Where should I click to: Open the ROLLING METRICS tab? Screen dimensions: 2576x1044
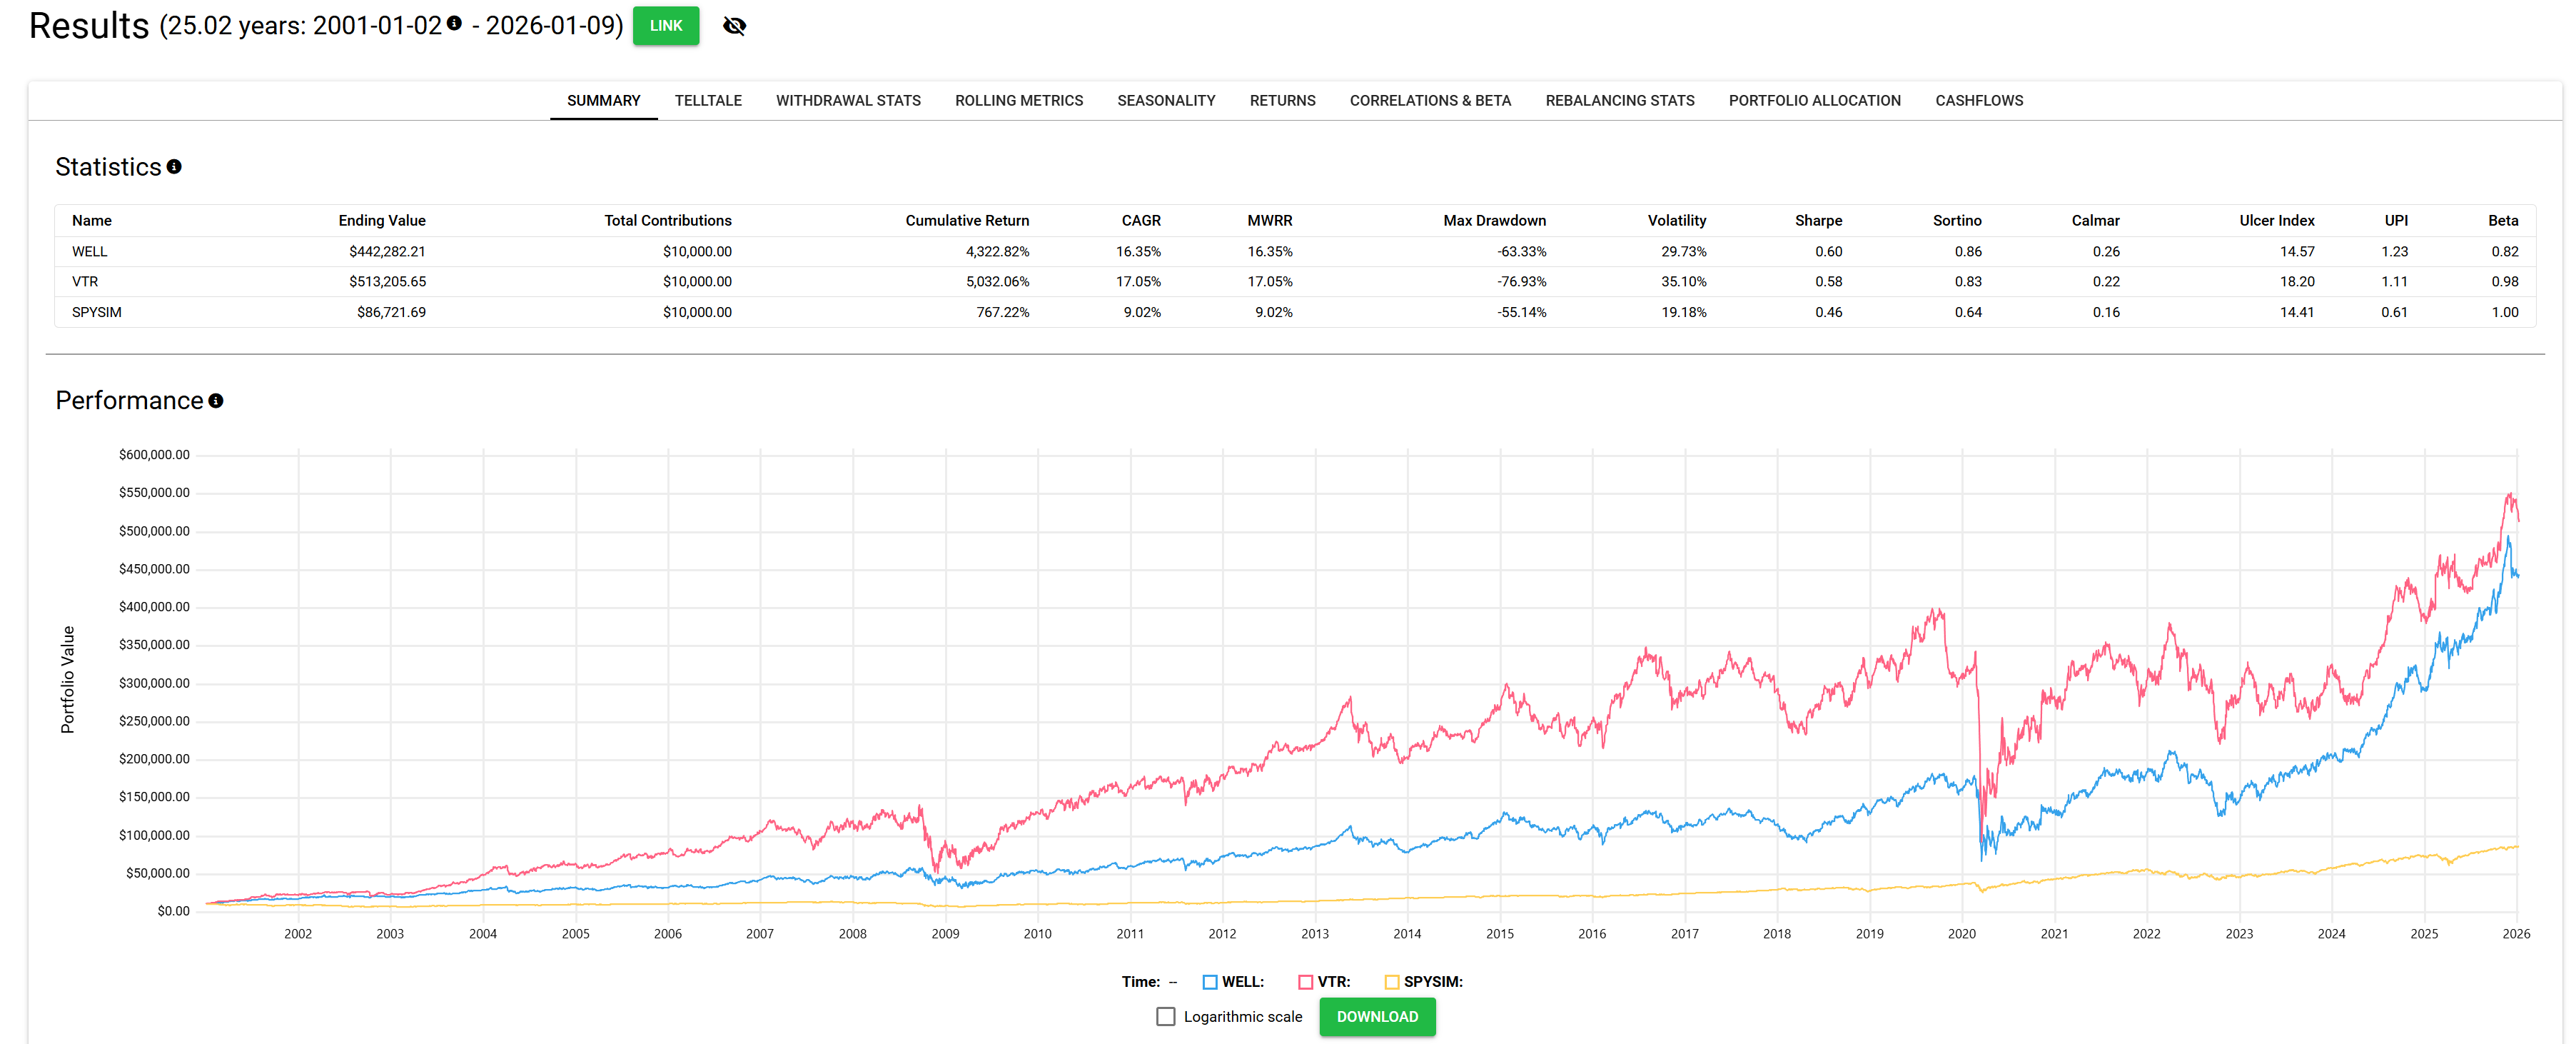click(x=1018, y=101)
